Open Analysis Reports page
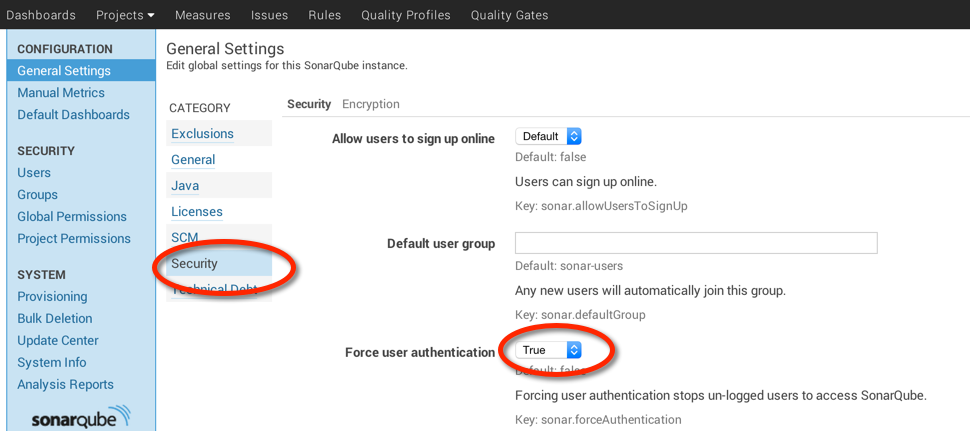This screenshot has height=431, width=970. (66, 384)
